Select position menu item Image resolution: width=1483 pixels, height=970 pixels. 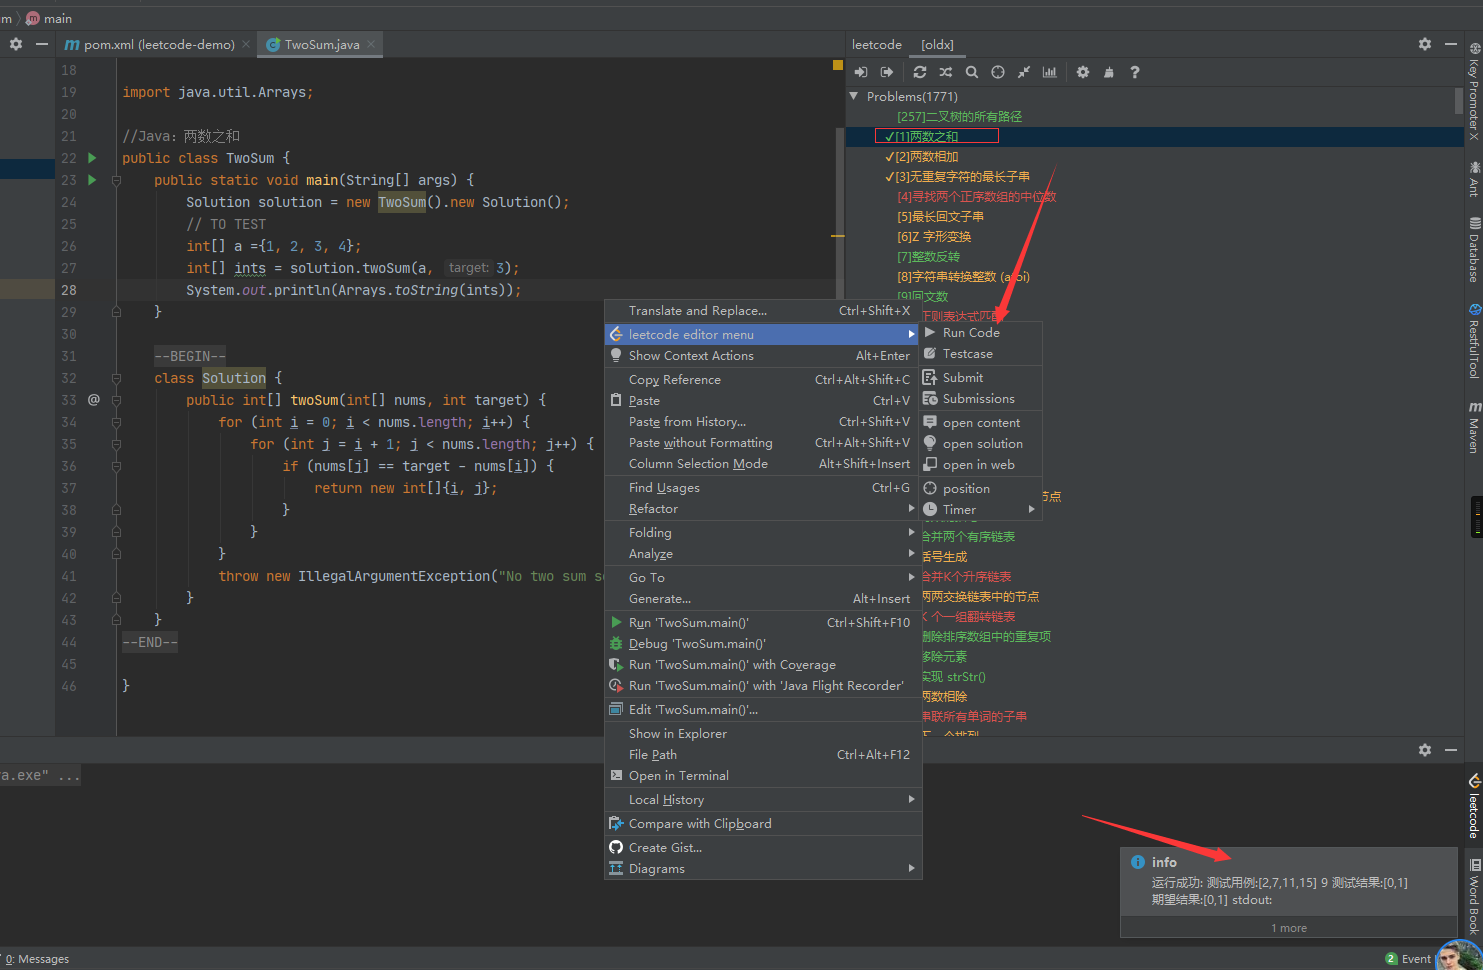pyautogui.click(x=981, y=488)
